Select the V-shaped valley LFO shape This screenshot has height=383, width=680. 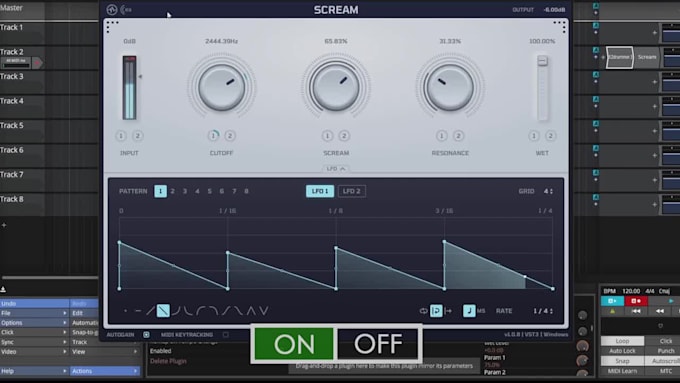click(x=264, y=311)
